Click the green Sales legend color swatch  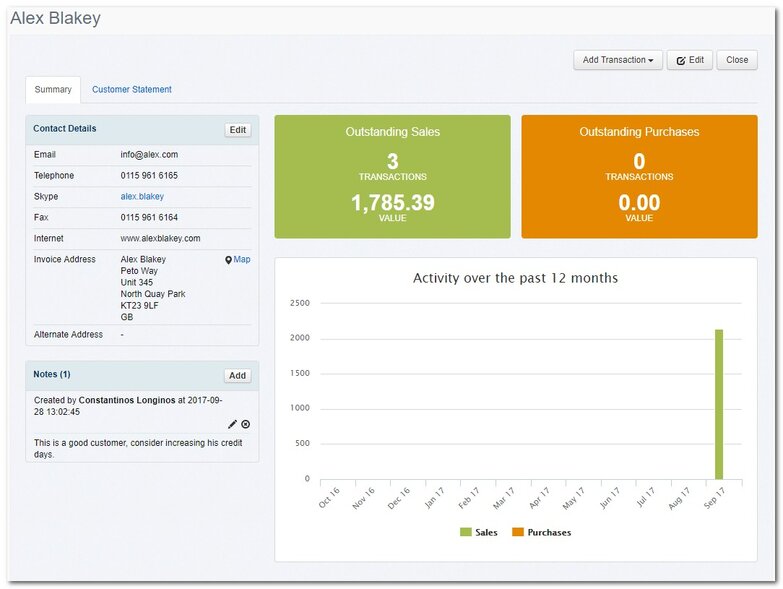coord(466,533)
